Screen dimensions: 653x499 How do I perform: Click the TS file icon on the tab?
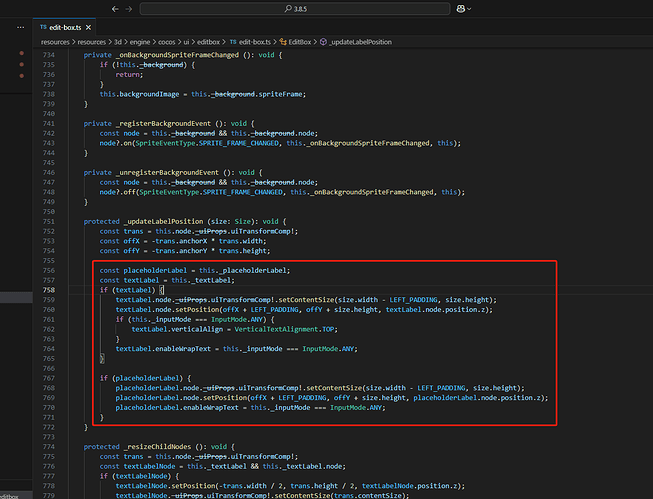(x=43, y=27)
